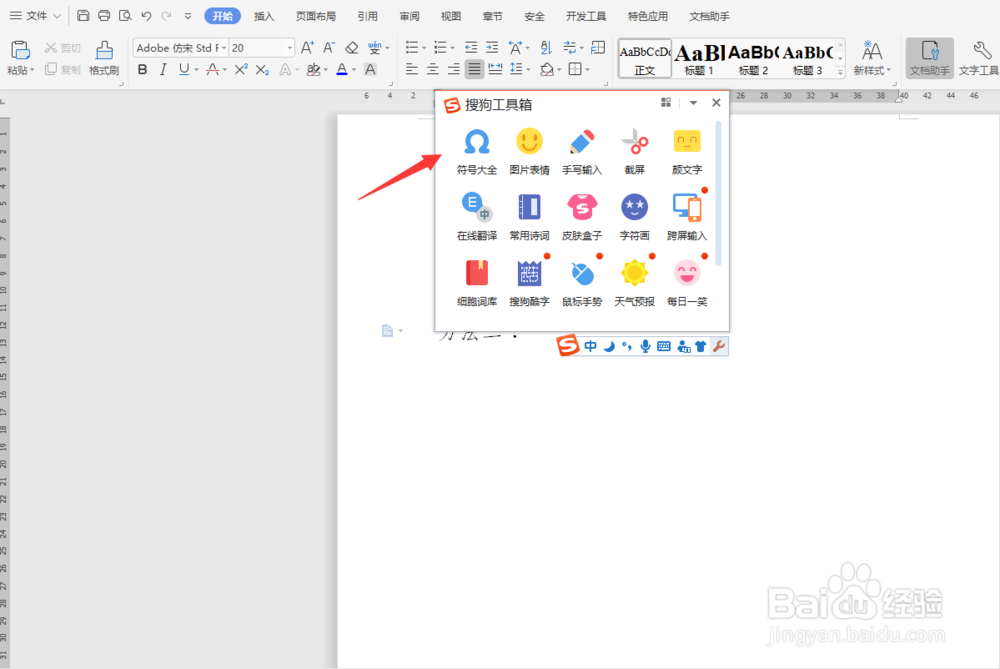Click the Sogou skin shirt icon

click(701, 346)
